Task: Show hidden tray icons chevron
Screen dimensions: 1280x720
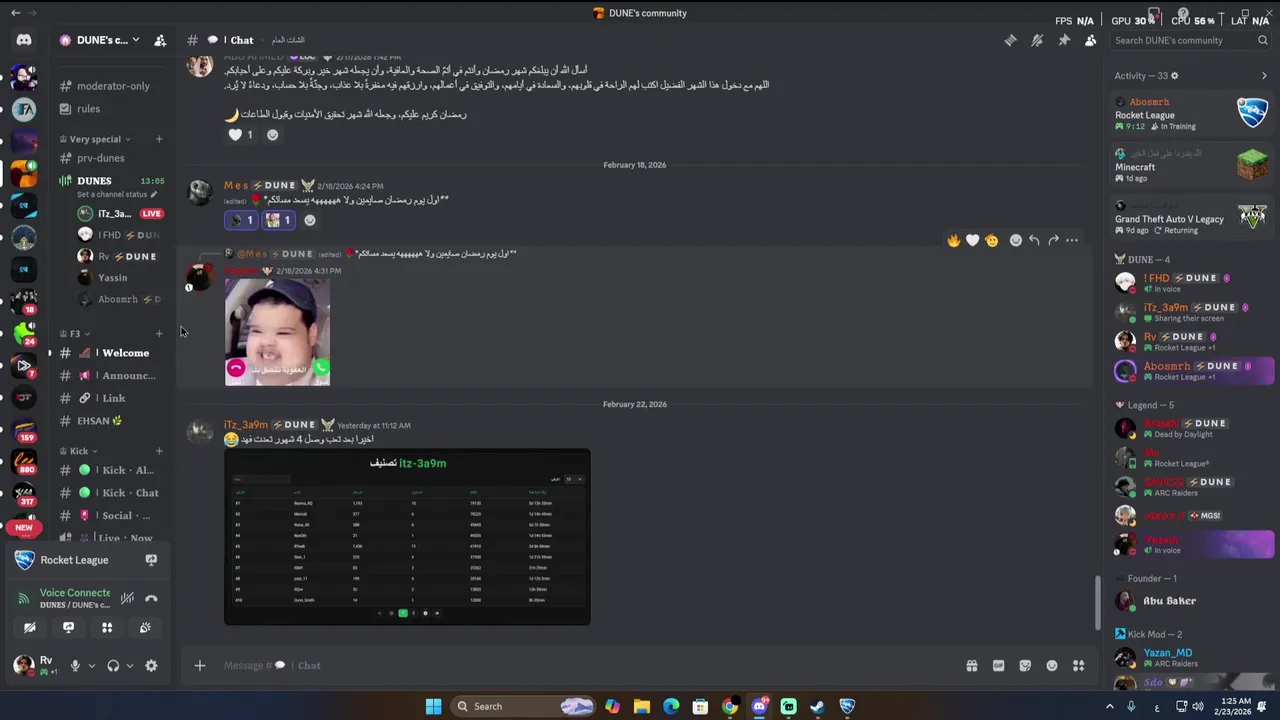Action: (1109, 707)
